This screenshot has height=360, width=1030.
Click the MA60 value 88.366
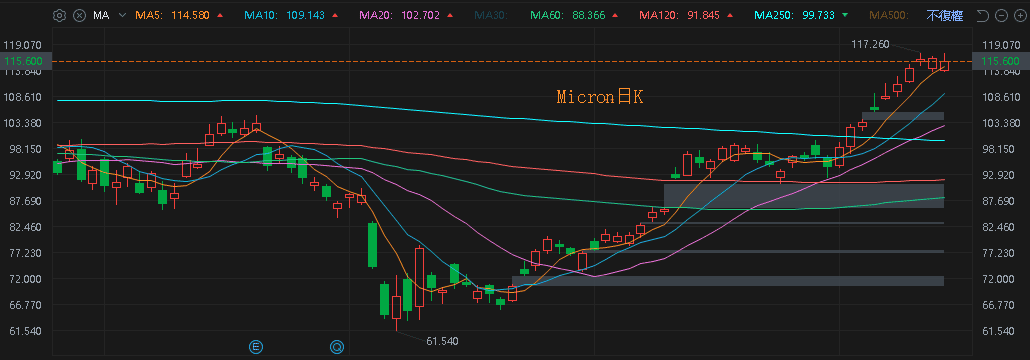click(x=589, y=15)
